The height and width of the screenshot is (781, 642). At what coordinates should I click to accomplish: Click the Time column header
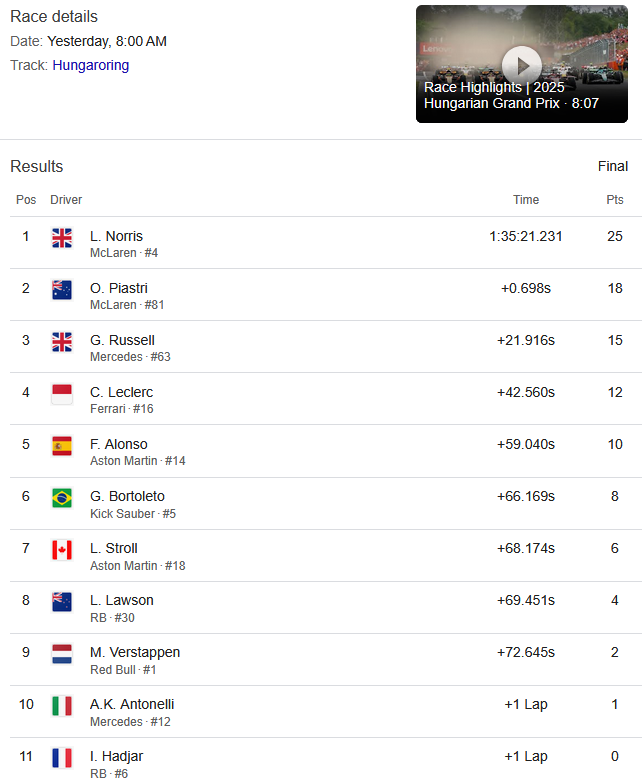click(526, 200)
